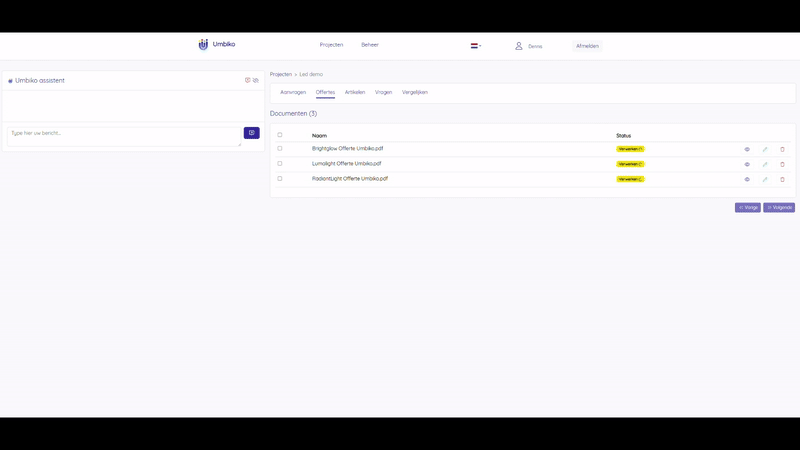Tick the checkbox for RadiantLight Offerte Umbiko.pdf
Screen dimensions: 800x450
pyautogui.click(x=280, y=179)
